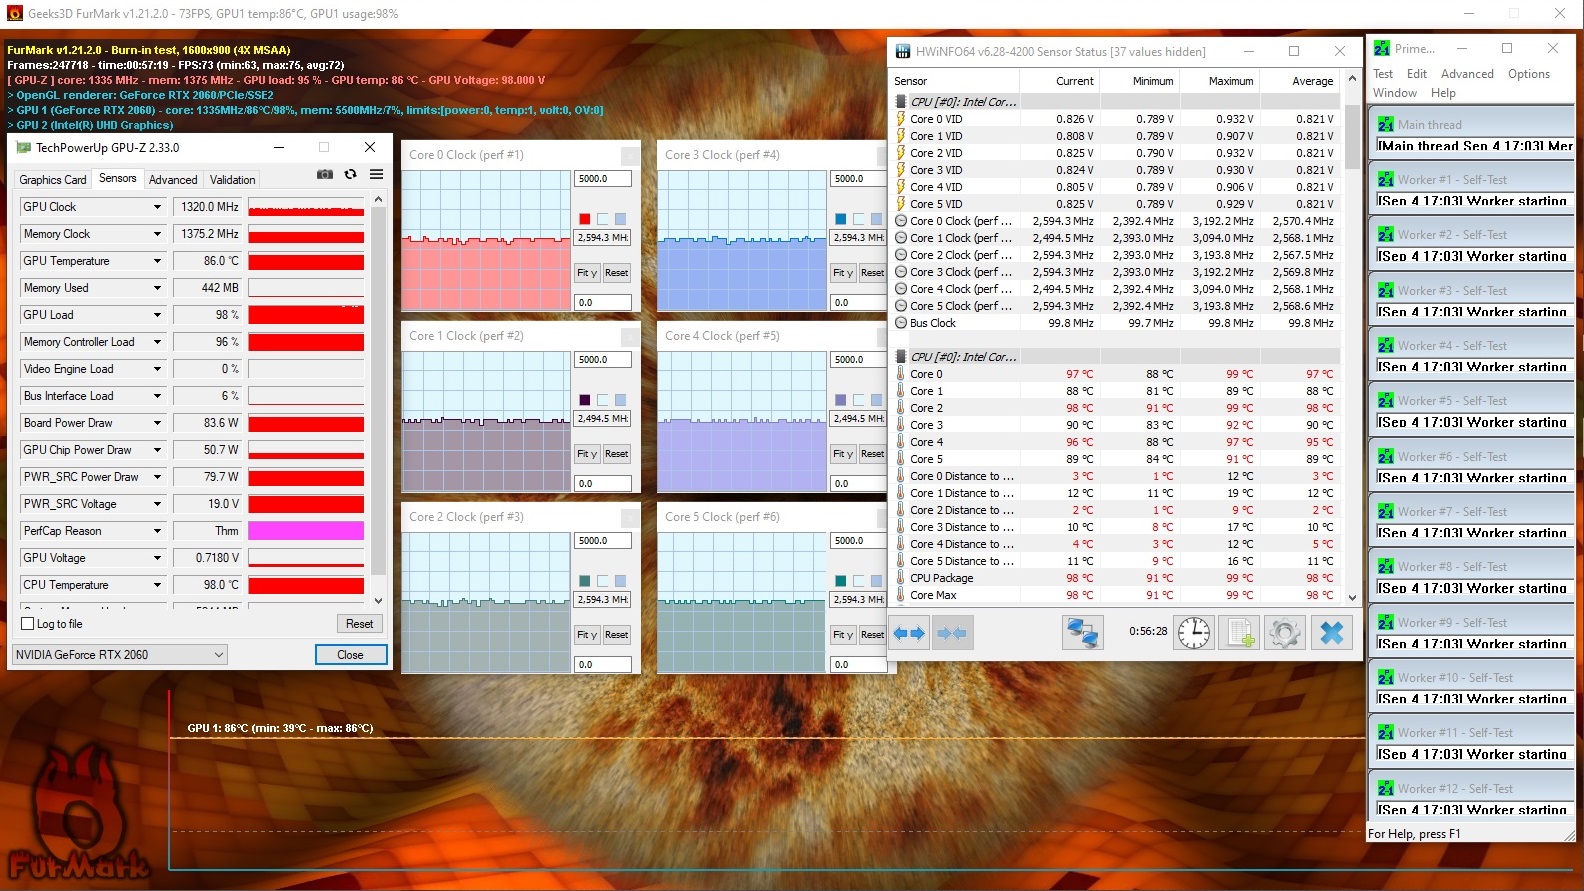Click Prime95 Worker #6 window icon
This screenshot has width=1584, height=891.
click(1385, 457)
